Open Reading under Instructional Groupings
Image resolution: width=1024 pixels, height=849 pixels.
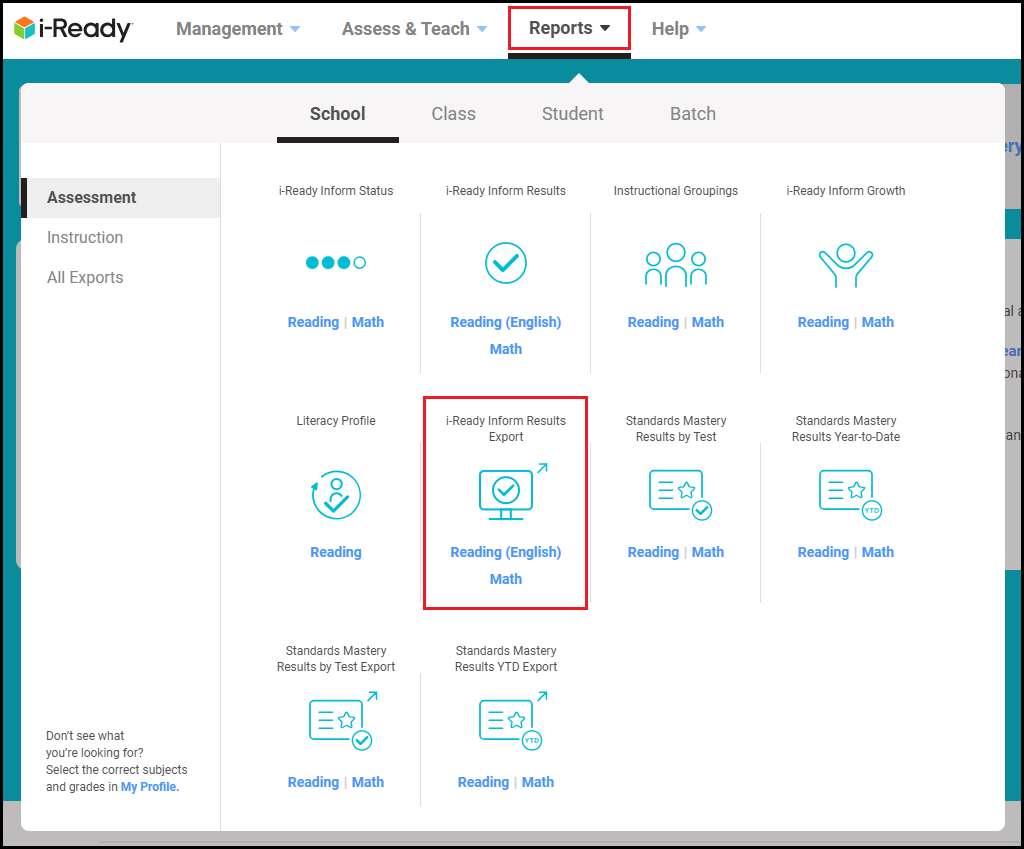(653, 322)
